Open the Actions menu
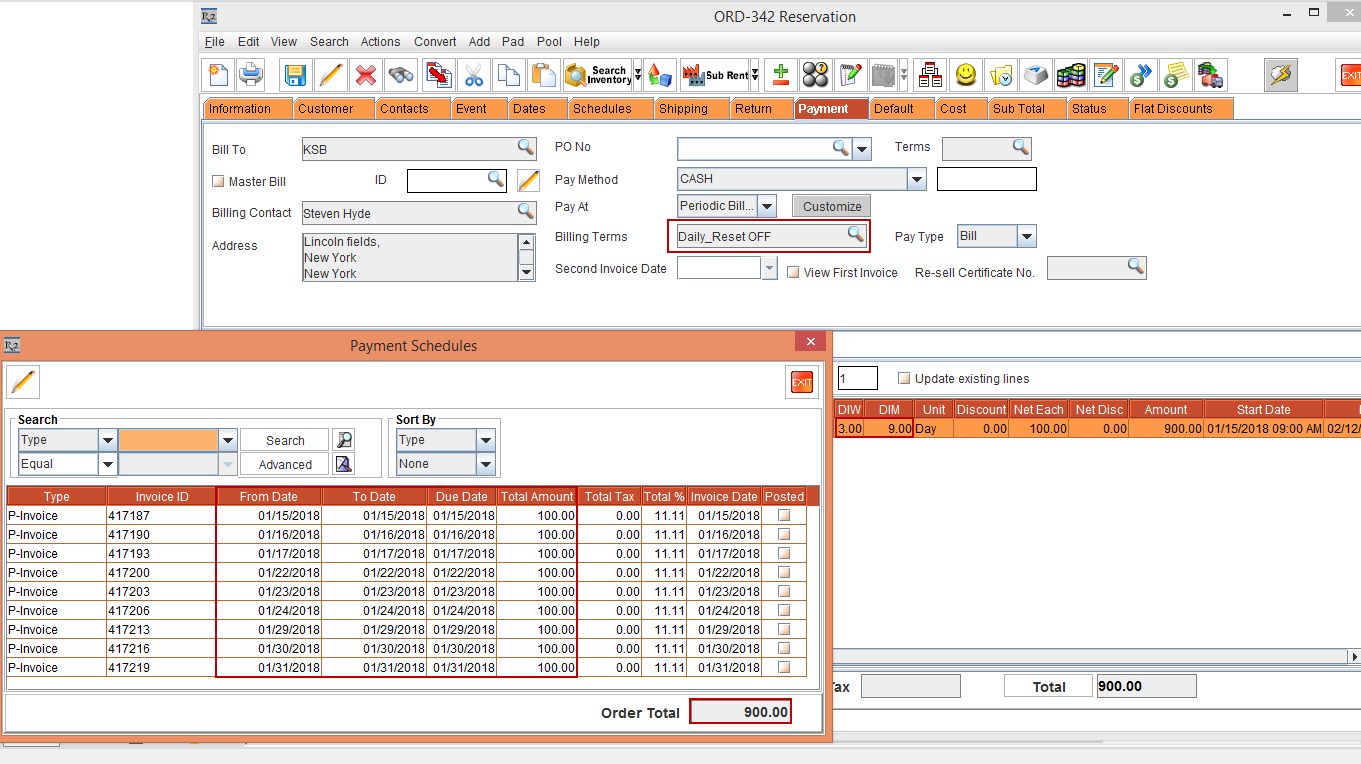Viewport: 1361px width, 764px height. point(380,42)
